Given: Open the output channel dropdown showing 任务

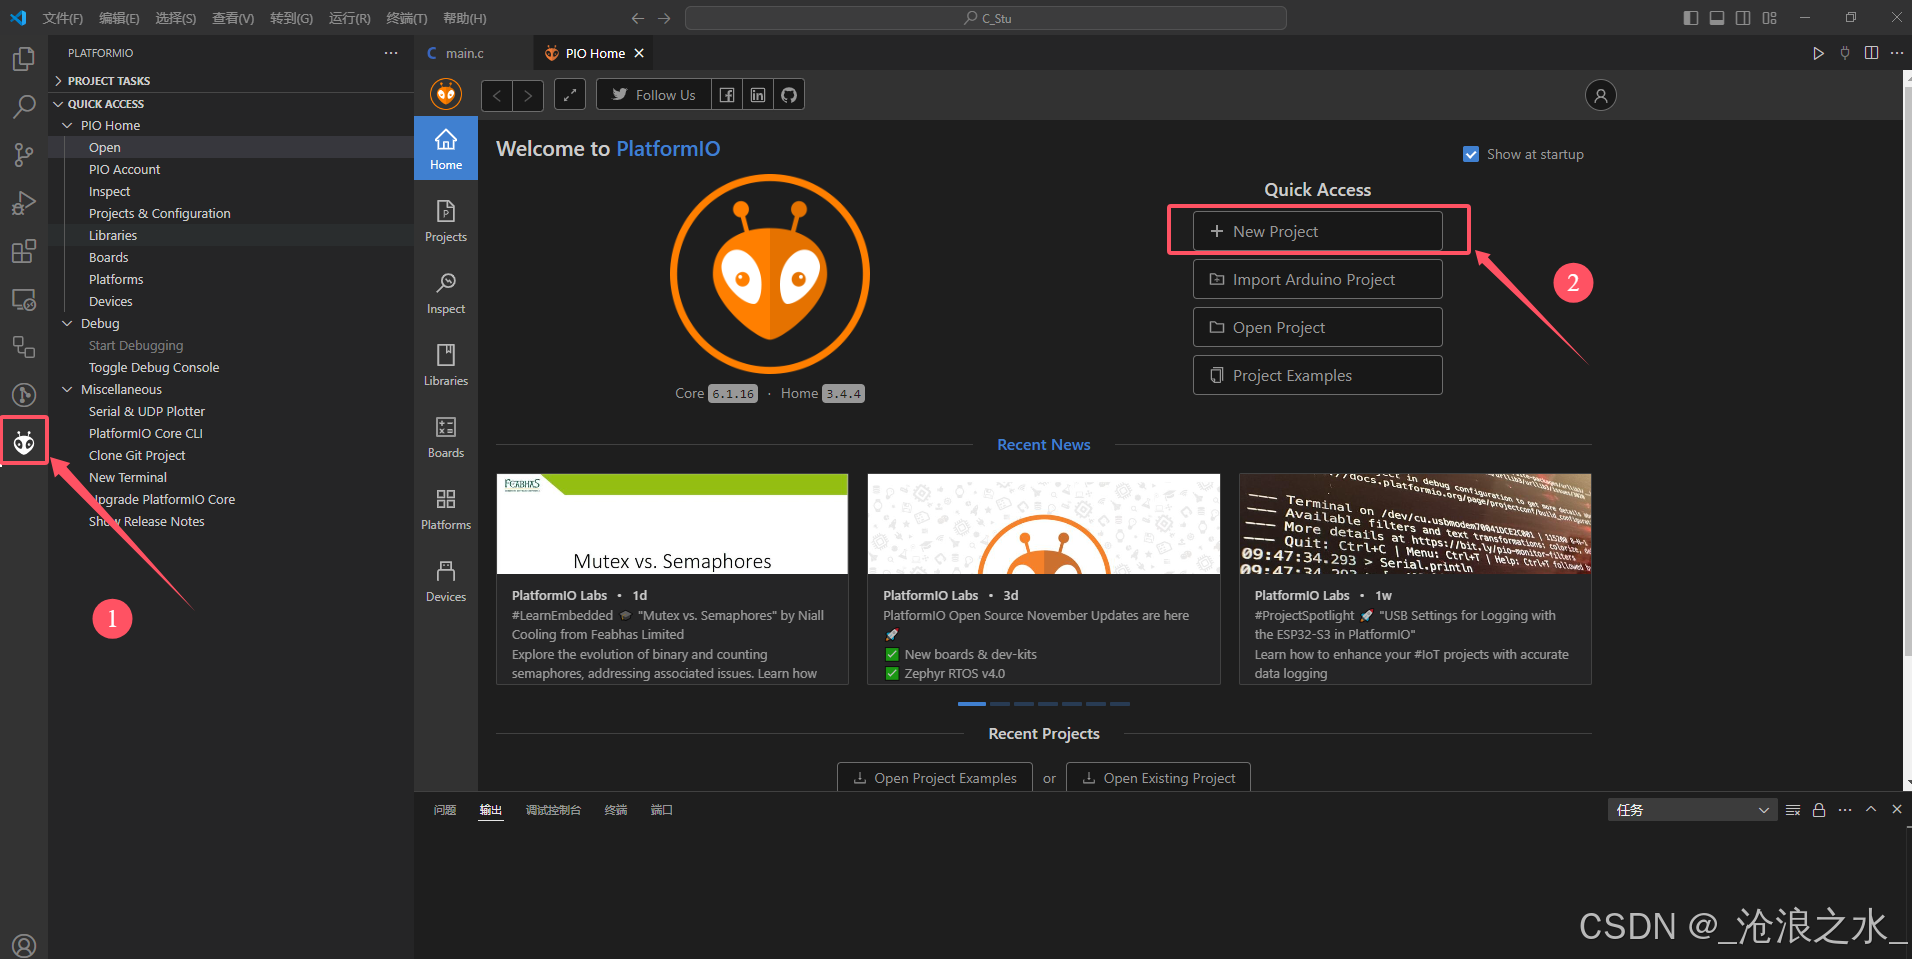Looking at the screenshot, I should tap(1692, 810).
